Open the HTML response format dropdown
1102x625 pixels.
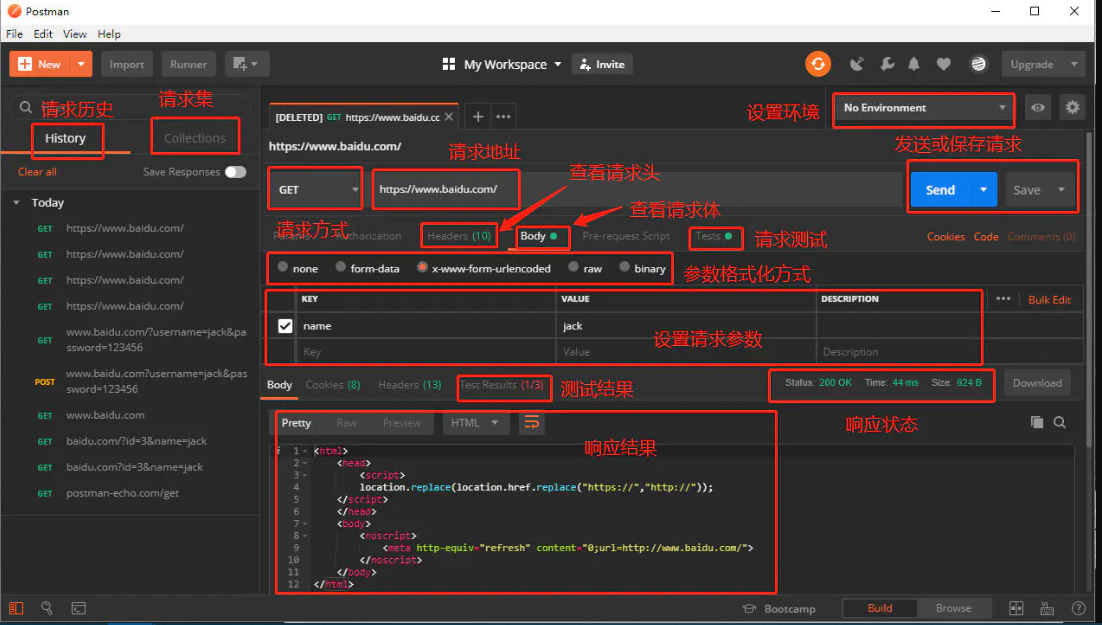pyautogui.click(x=474, y=423)
